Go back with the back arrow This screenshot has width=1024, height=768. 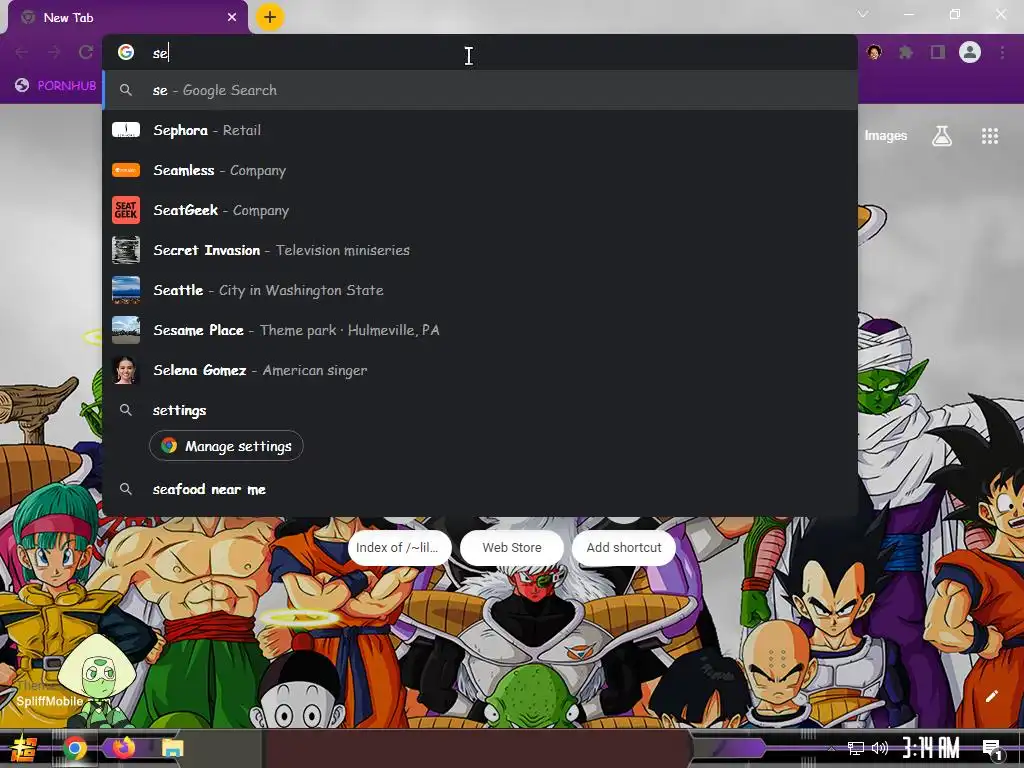pos(22,52)
